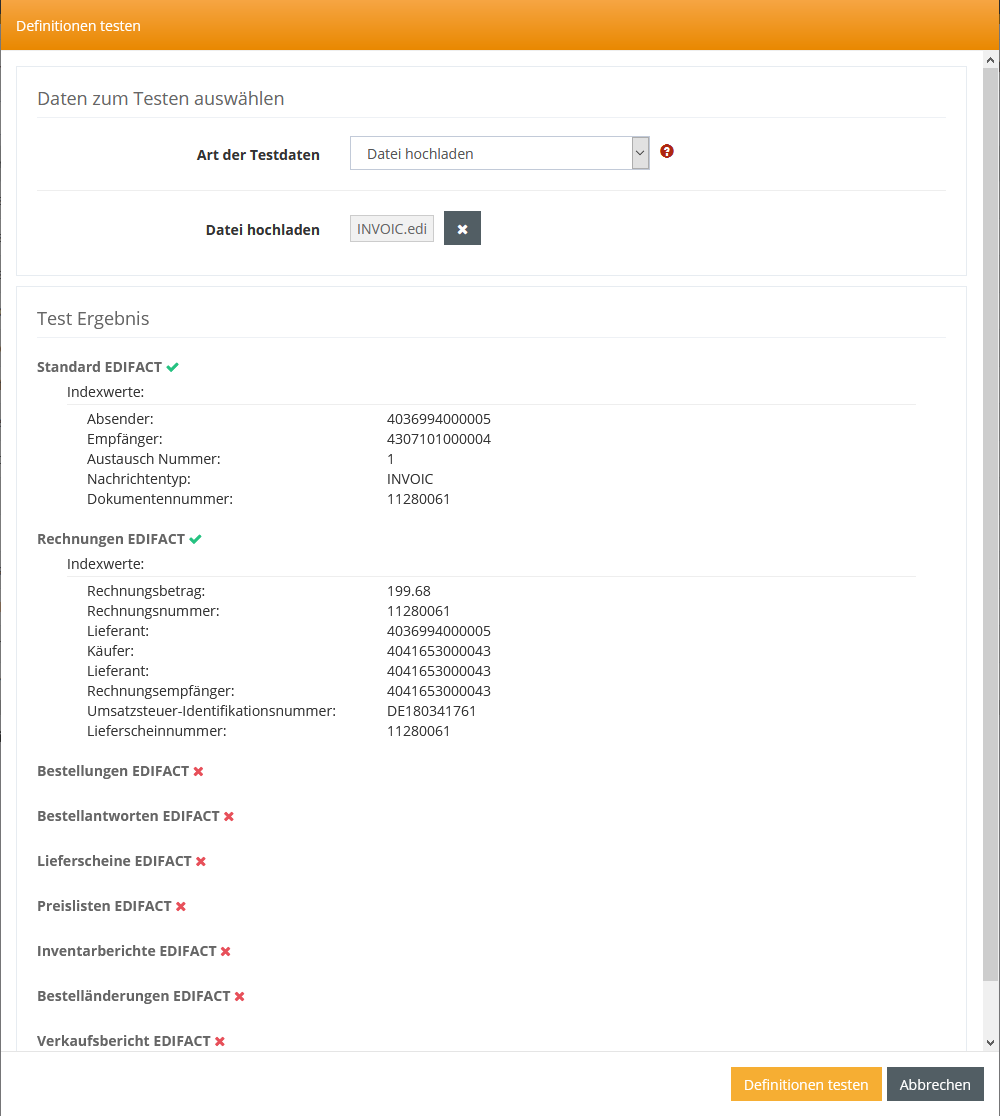
Task: Click red X next to Bestelländerungen EDIFACT
Action: (240, 996)
